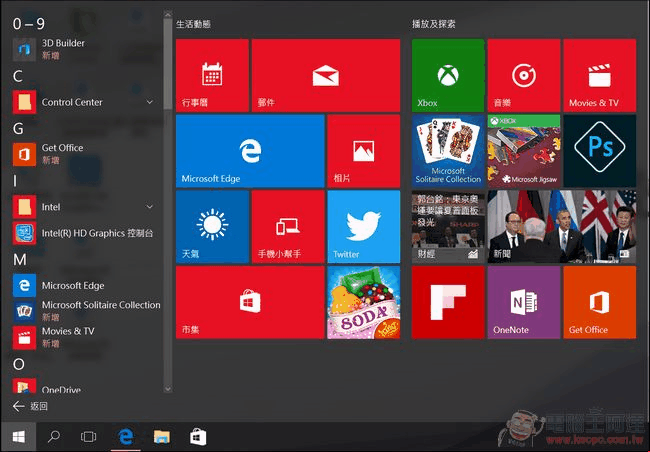Open the Microsoft Jigsaw tile
Viewport: 650px width, 452px height.
tap(524, 151)
